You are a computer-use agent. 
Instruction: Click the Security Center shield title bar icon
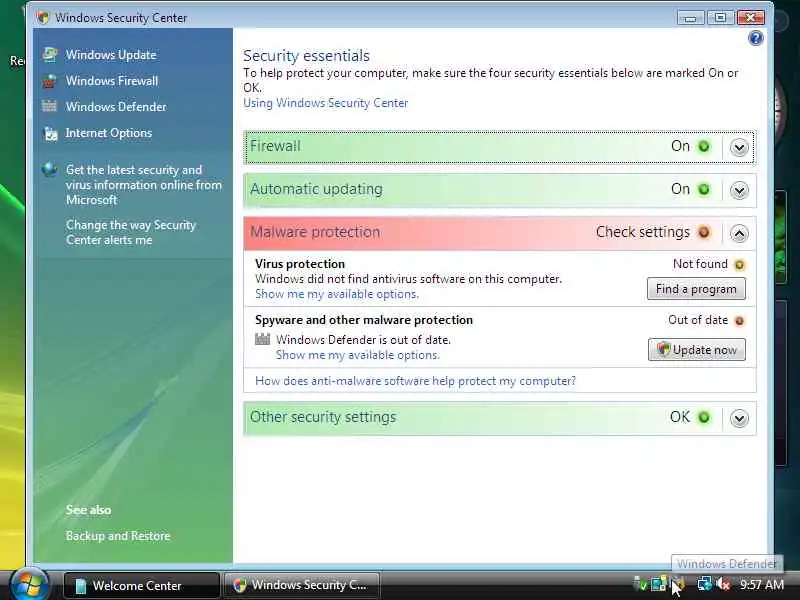pyautogui.click(x=43, y=17)
